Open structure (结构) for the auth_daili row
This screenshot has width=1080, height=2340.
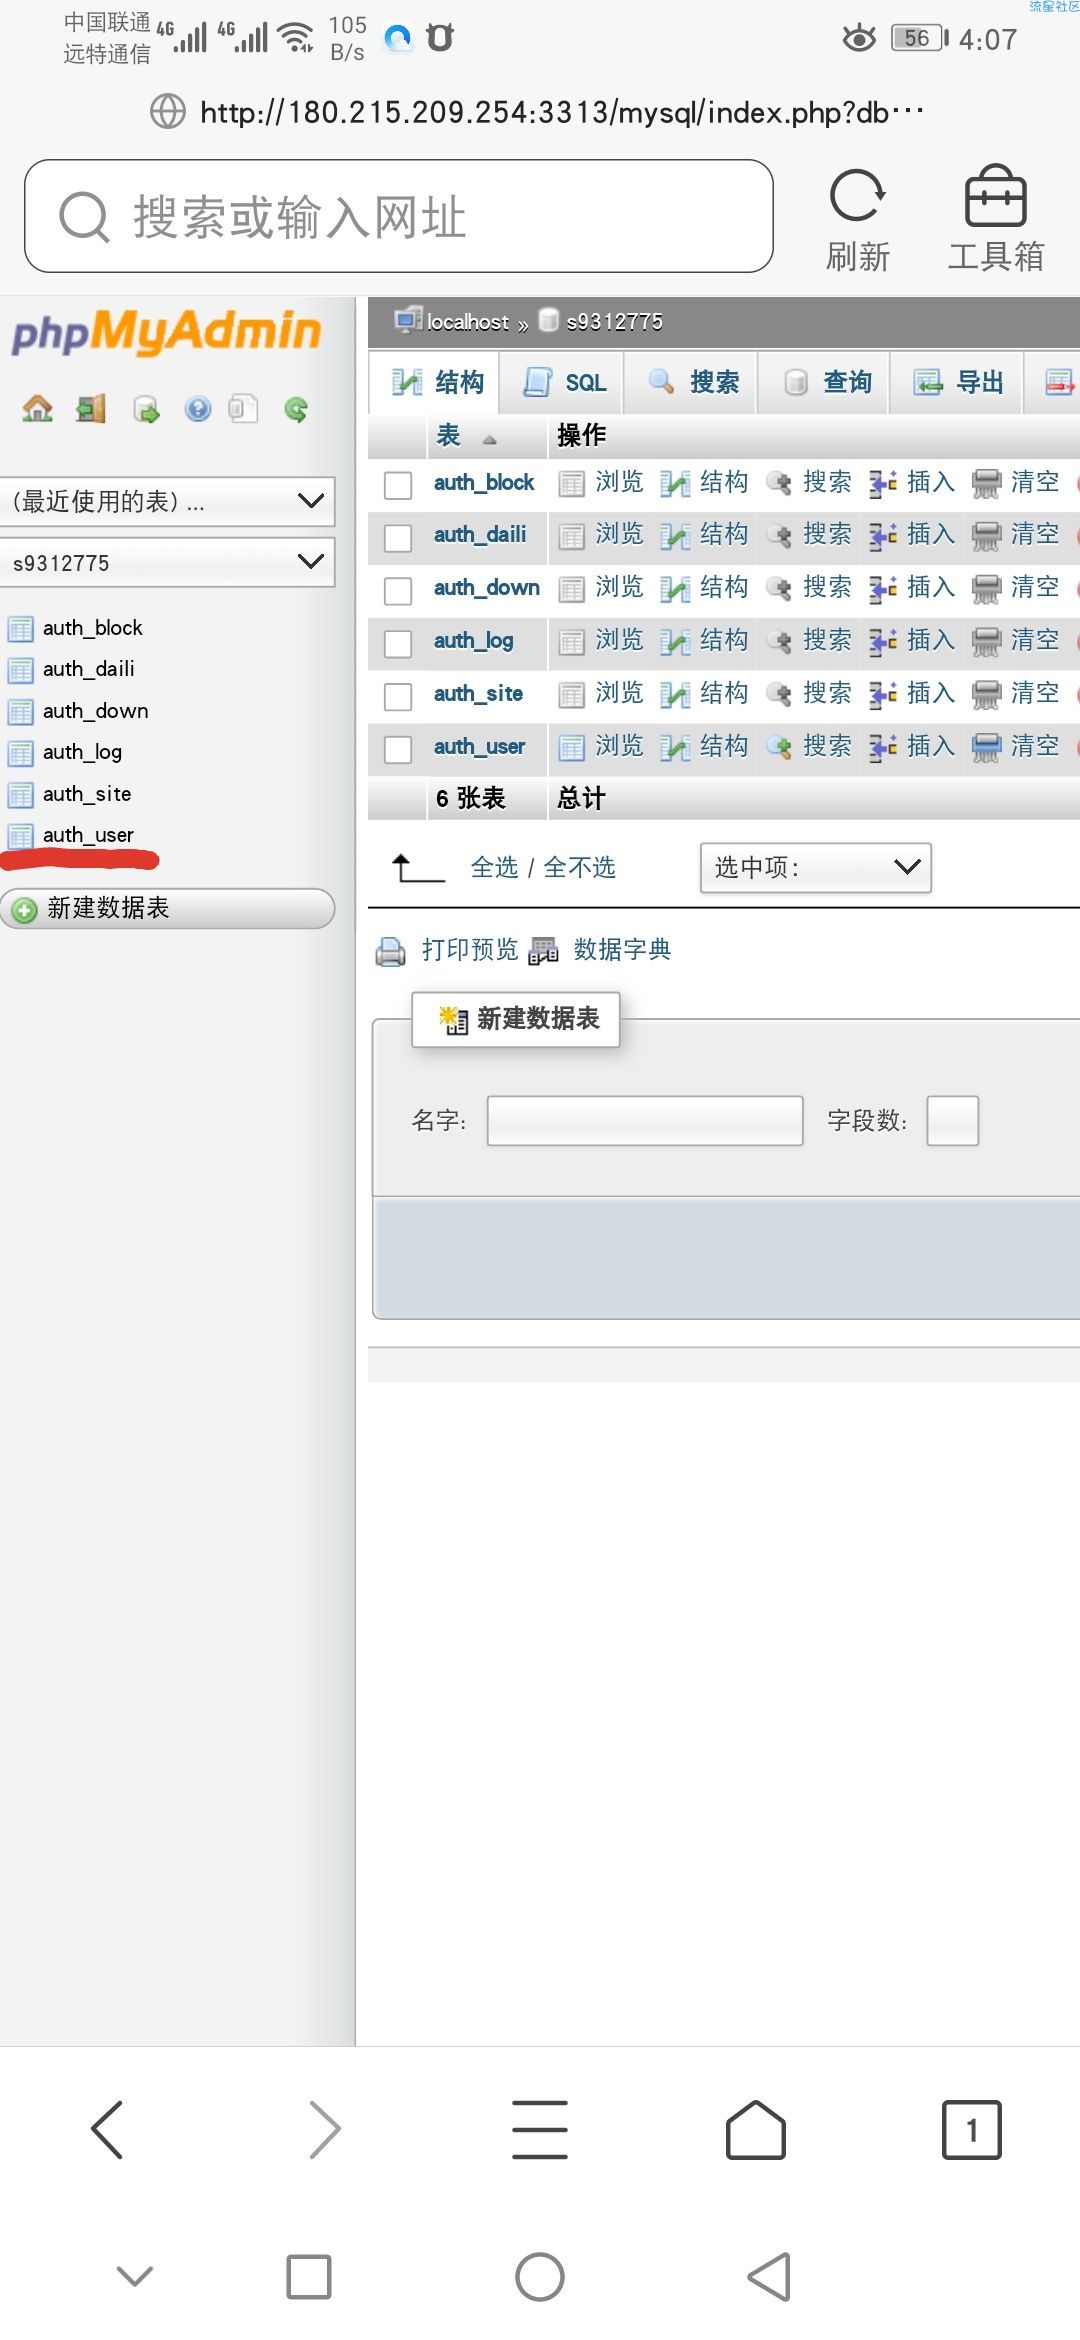click(705, 535)
